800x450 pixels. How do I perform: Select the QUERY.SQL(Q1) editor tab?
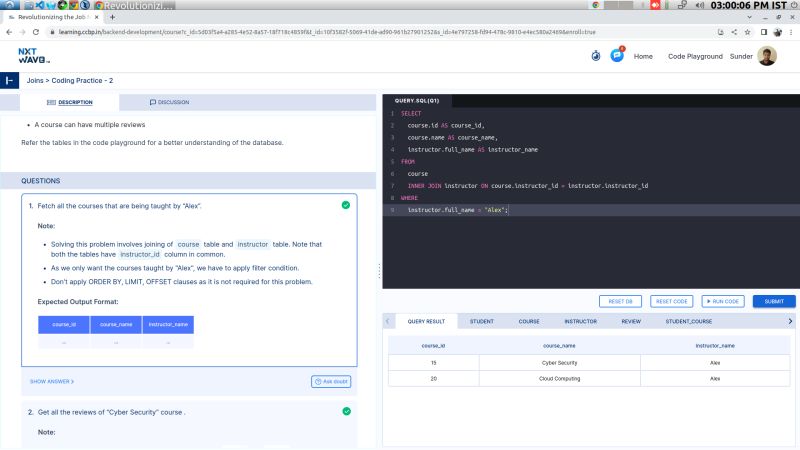[417, 101]
